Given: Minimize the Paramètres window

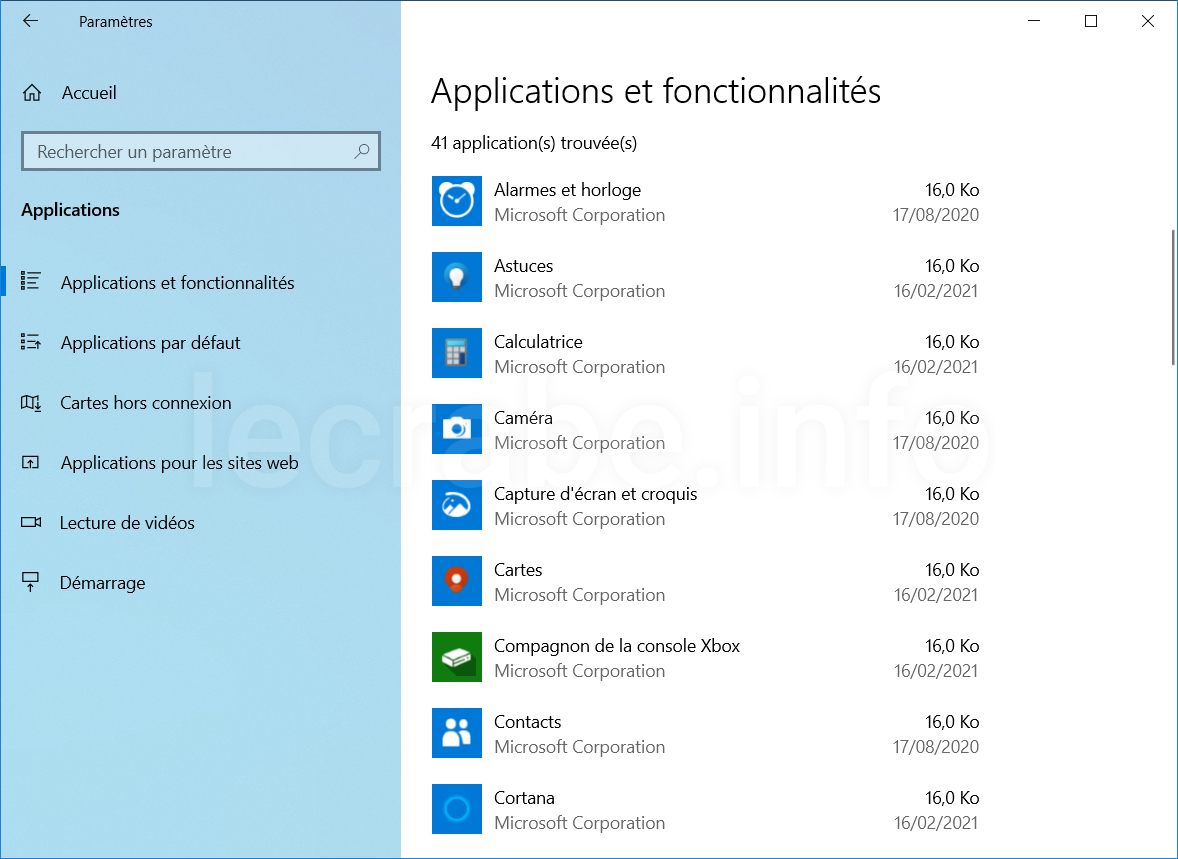Looking at the screenshot, I should coord(1034,21).
